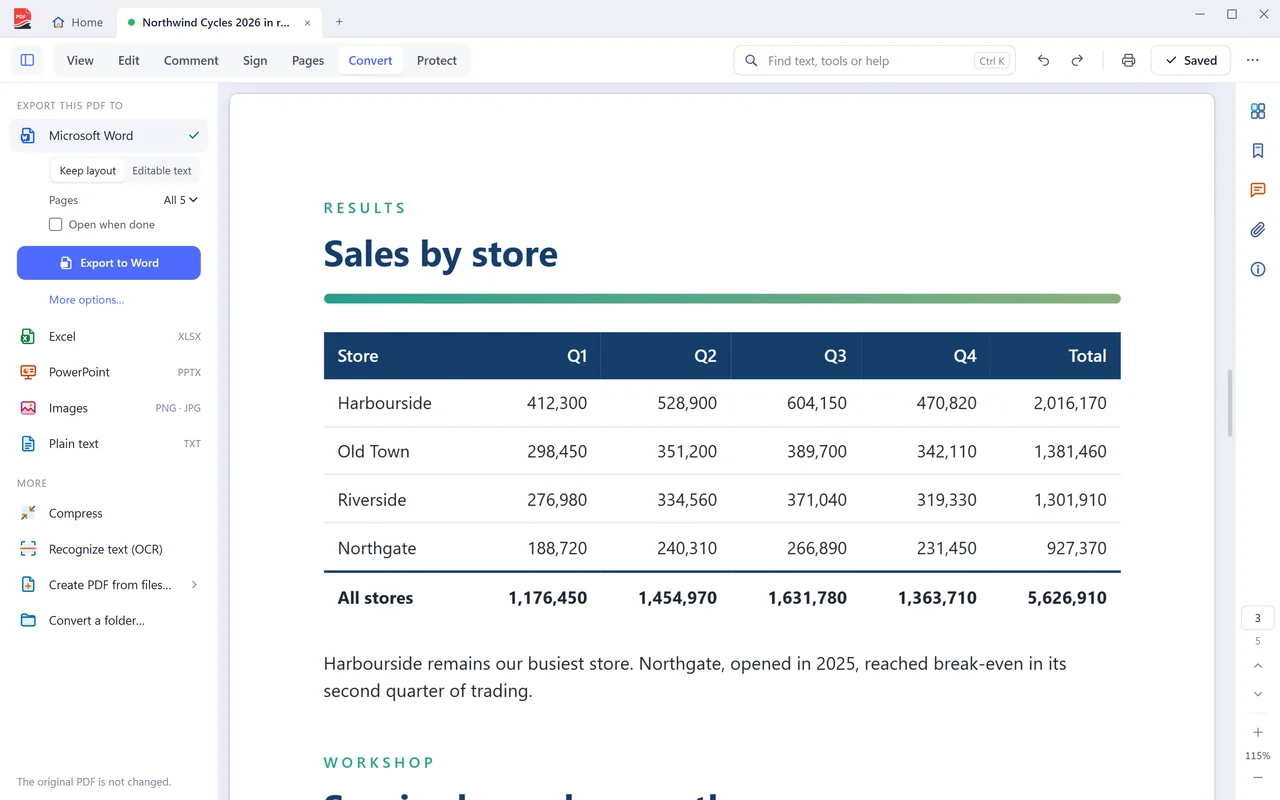Image resolution: width=1280 pixels, height=800 pixels.
Task: Open the comments panel icon
Action: coord(1258,190)
